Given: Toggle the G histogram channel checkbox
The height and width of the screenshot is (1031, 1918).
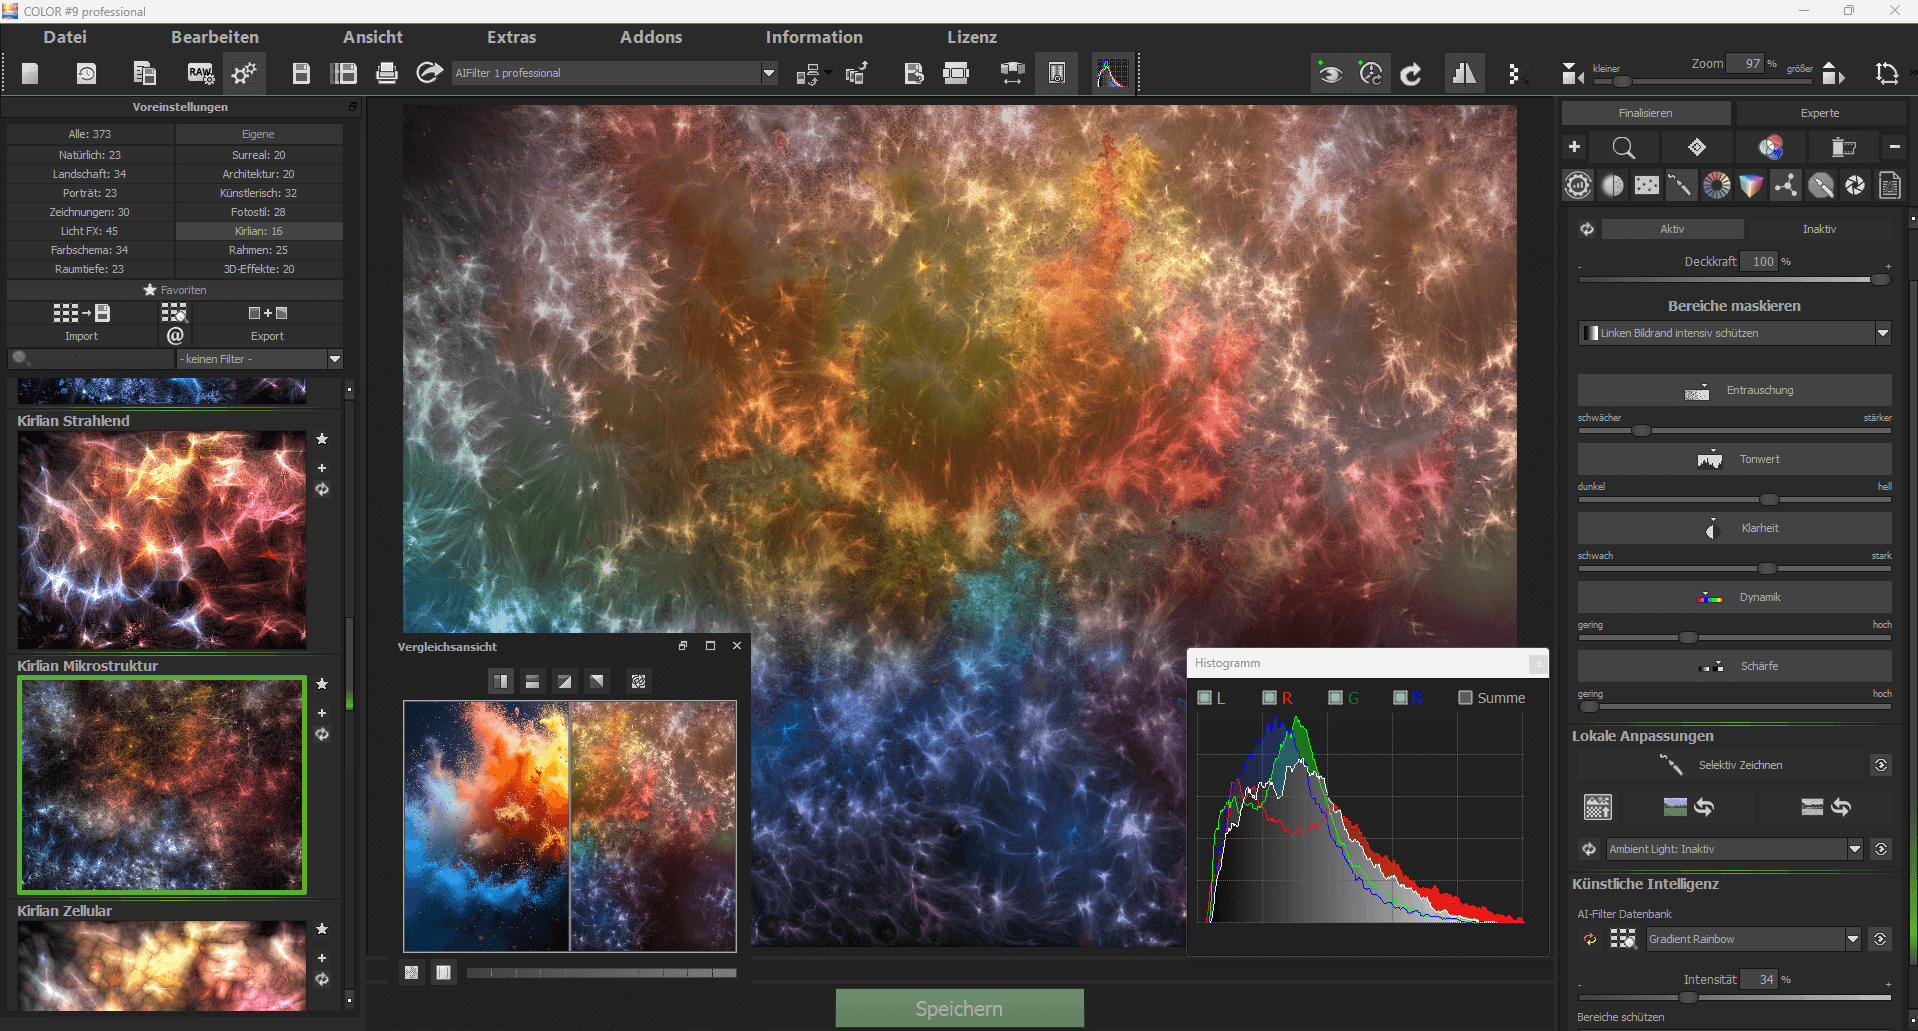Looking at the screenshot, I should coord(1335,698).
